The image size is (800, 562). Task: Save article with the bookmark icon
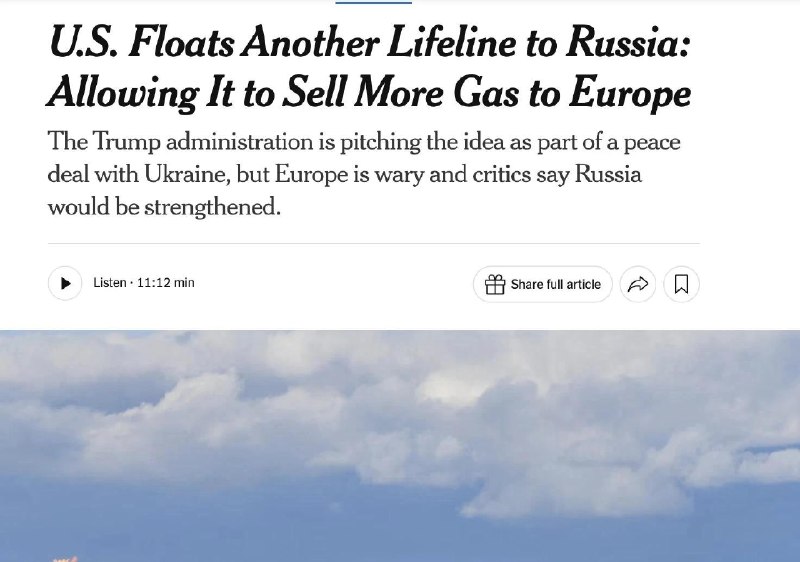(x=681, y=284)
